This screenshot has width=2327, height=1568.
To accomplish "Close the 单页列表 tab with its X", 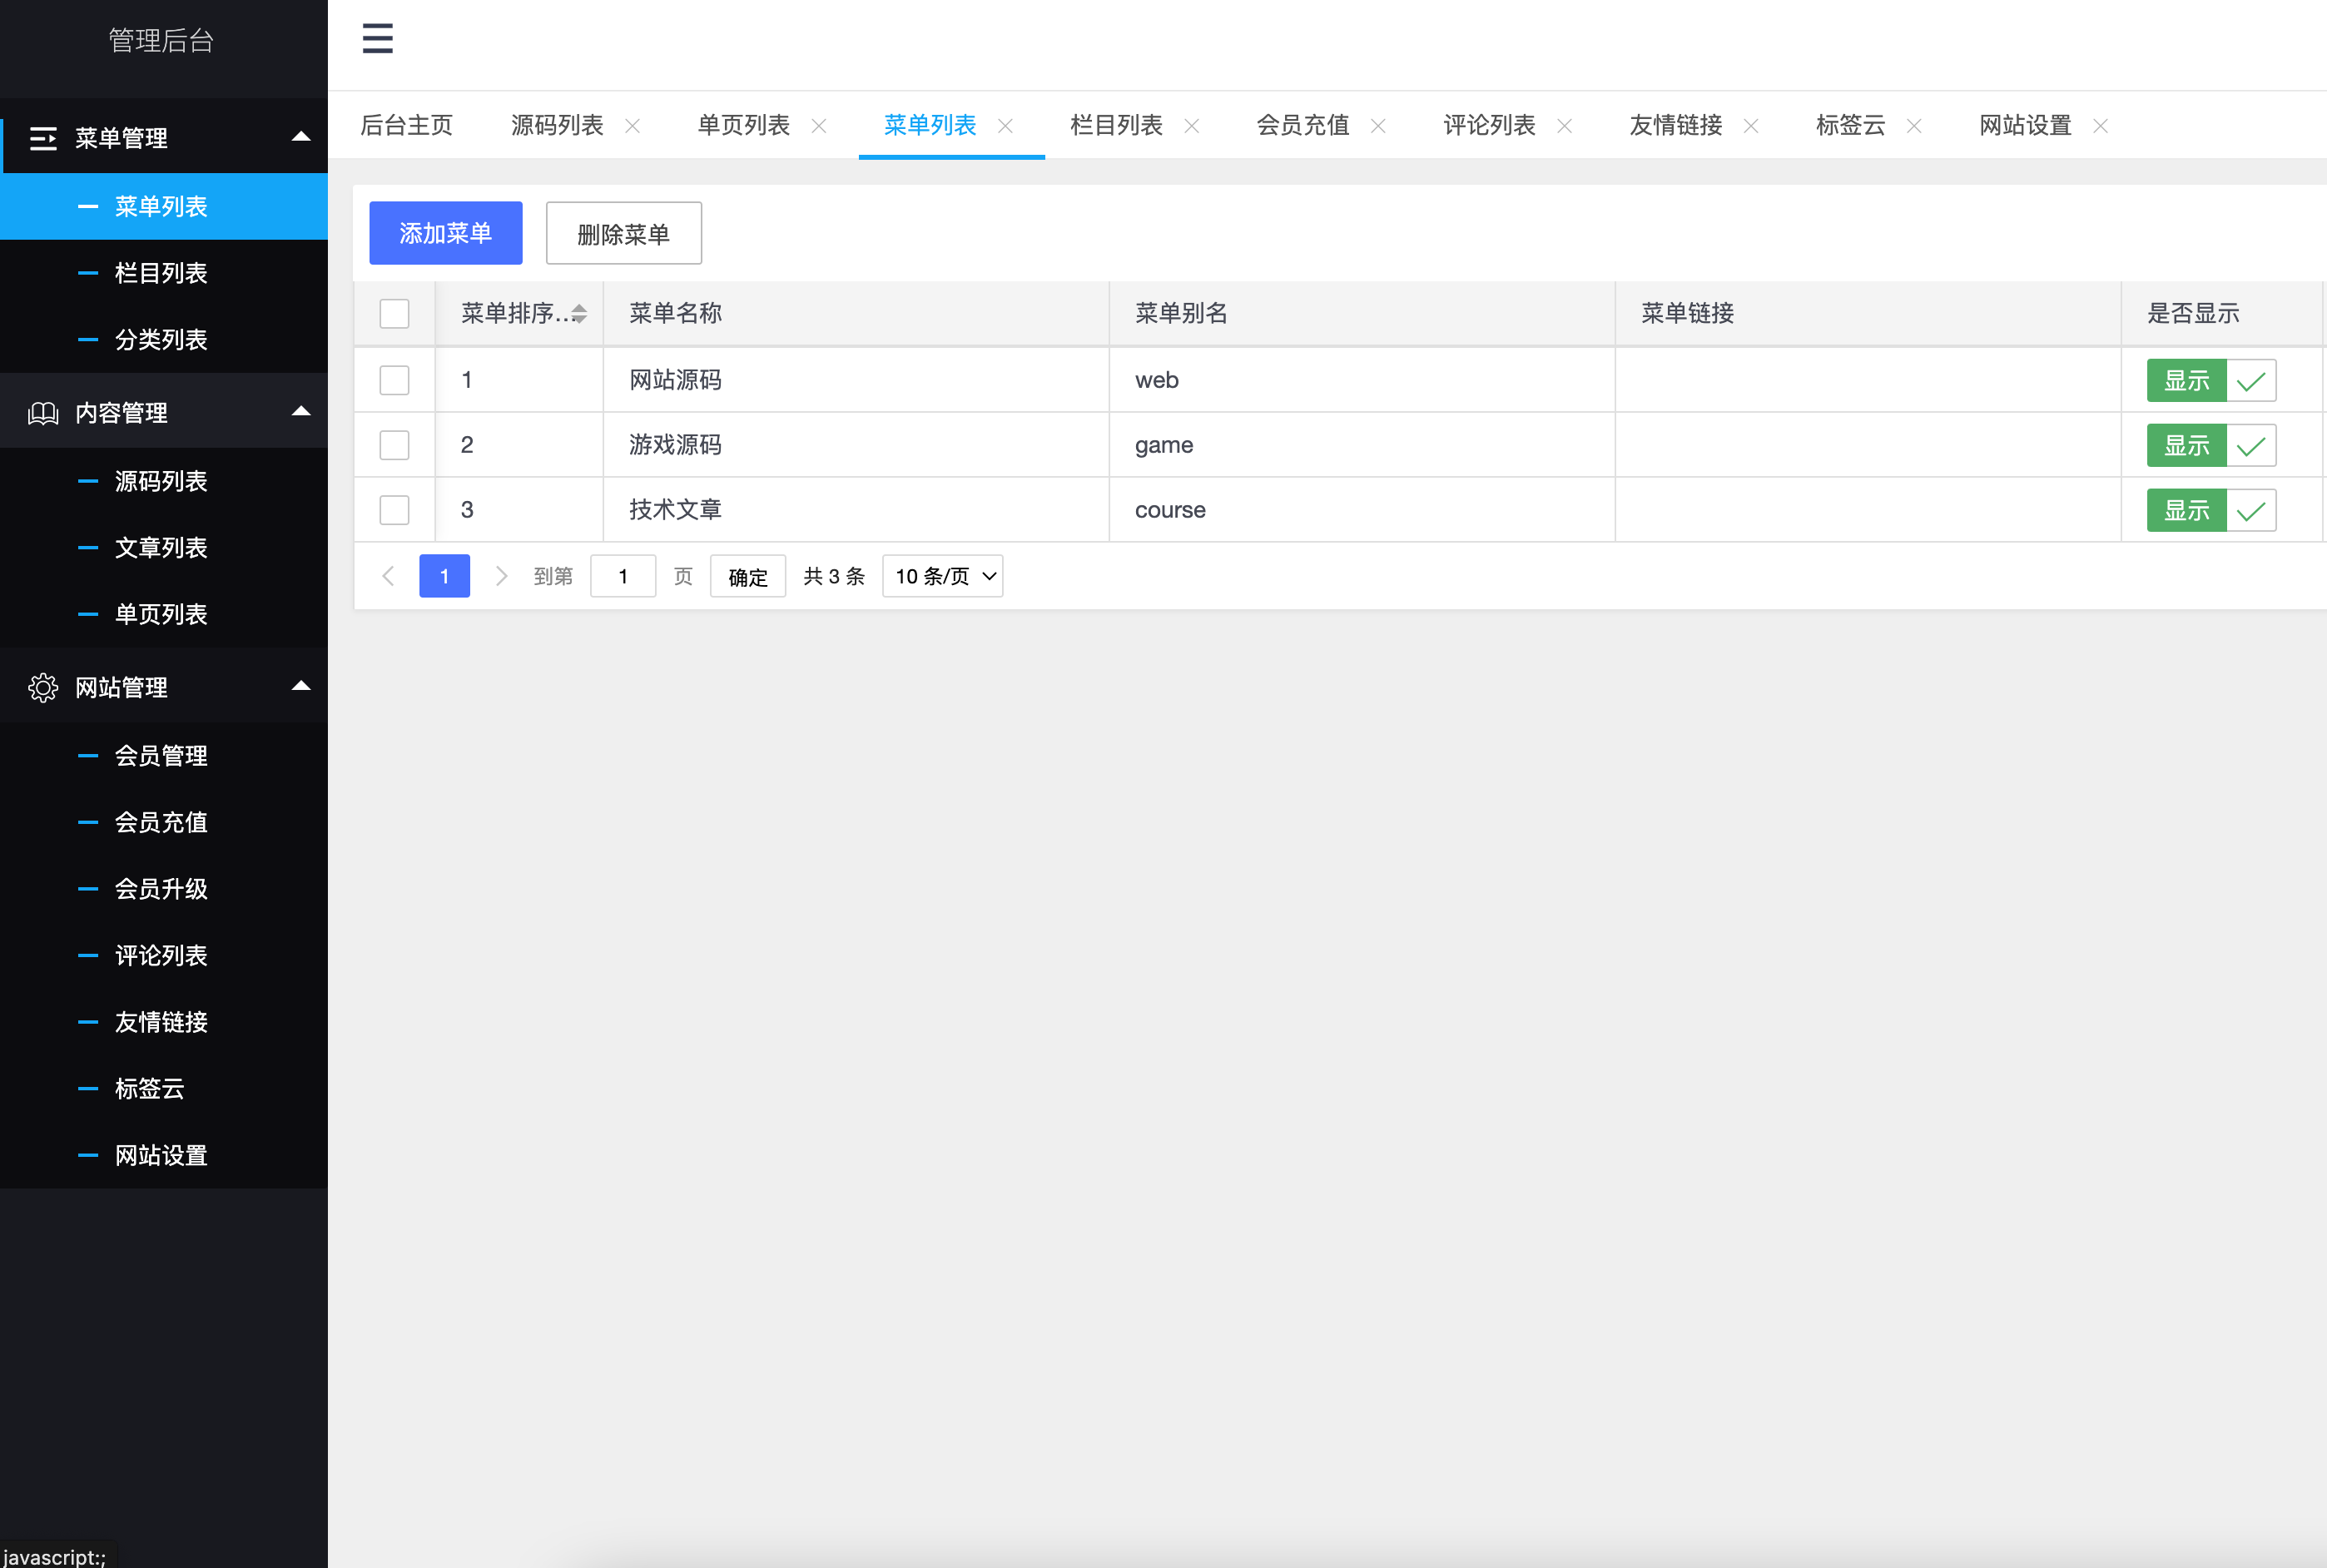I will pos(819,126).
